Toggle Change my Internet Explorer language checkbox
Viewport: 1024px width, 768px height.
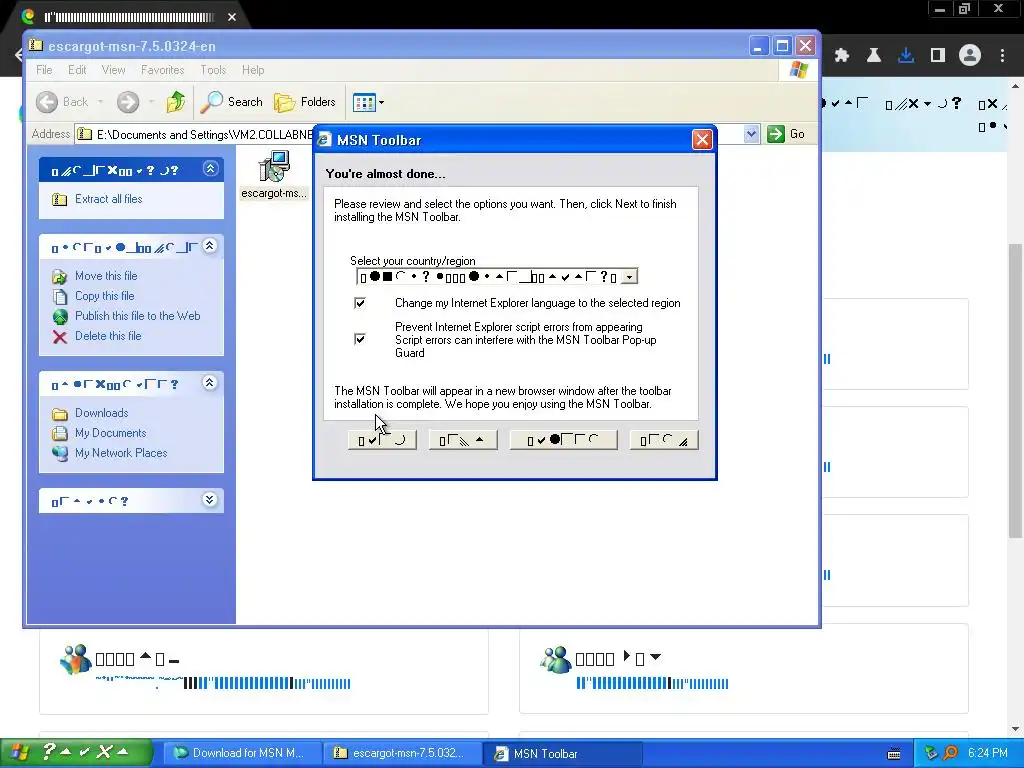(360, 303)
